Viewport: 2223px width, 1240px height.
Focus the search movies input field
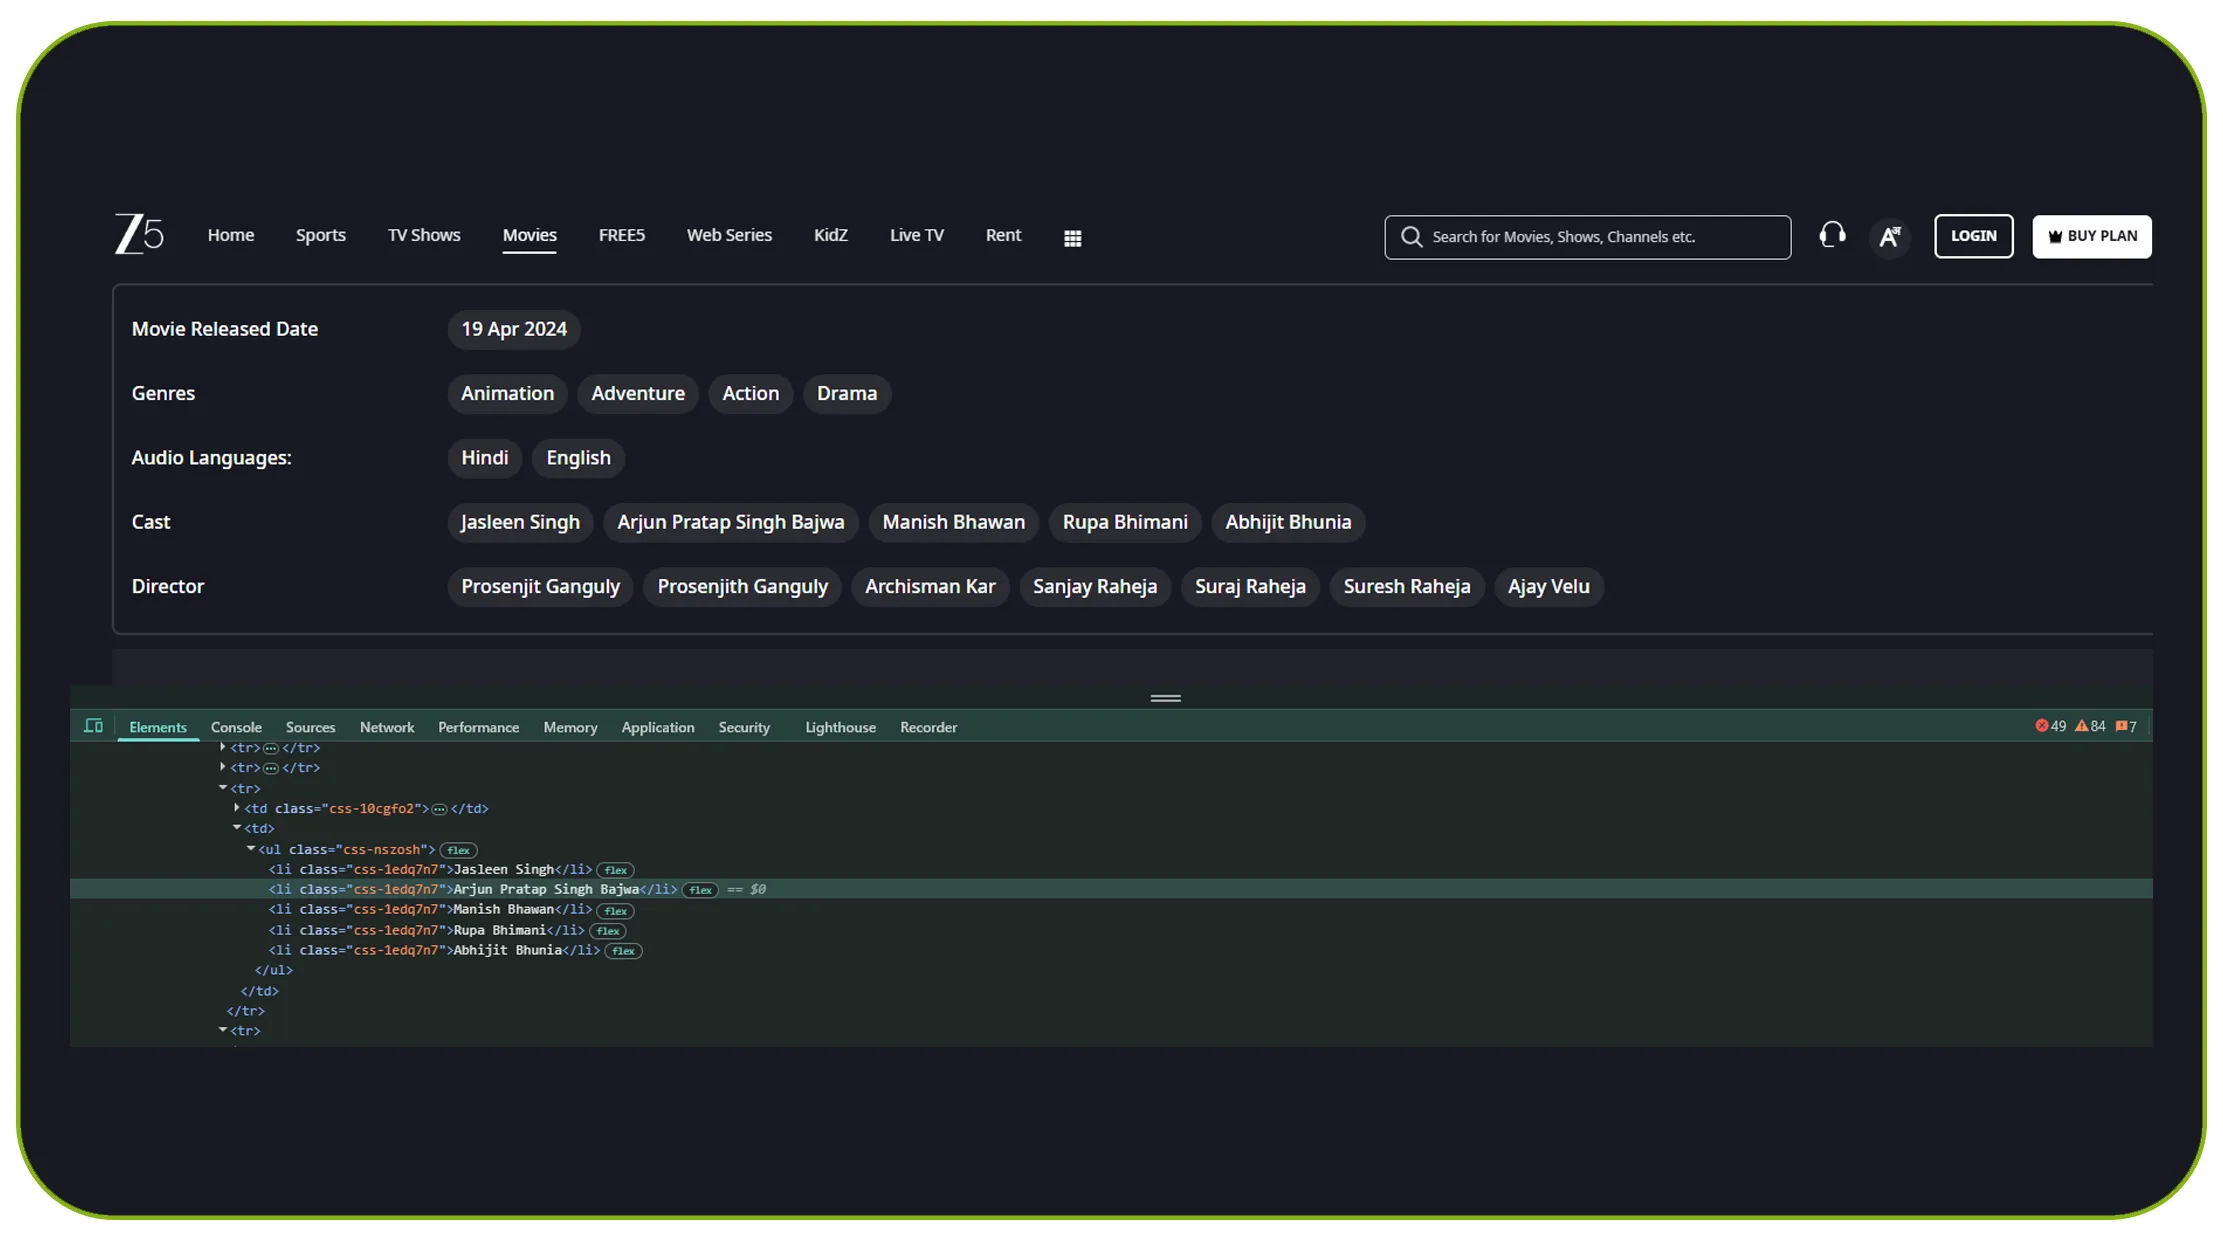1587,237
